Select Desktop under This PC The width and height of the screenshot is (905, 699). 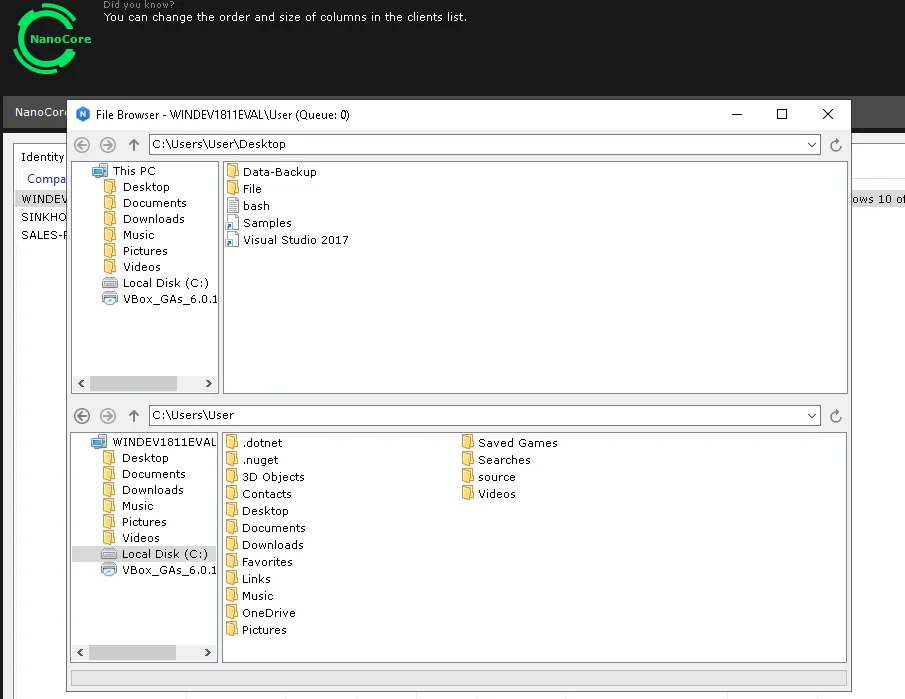(x=137, y=187)
